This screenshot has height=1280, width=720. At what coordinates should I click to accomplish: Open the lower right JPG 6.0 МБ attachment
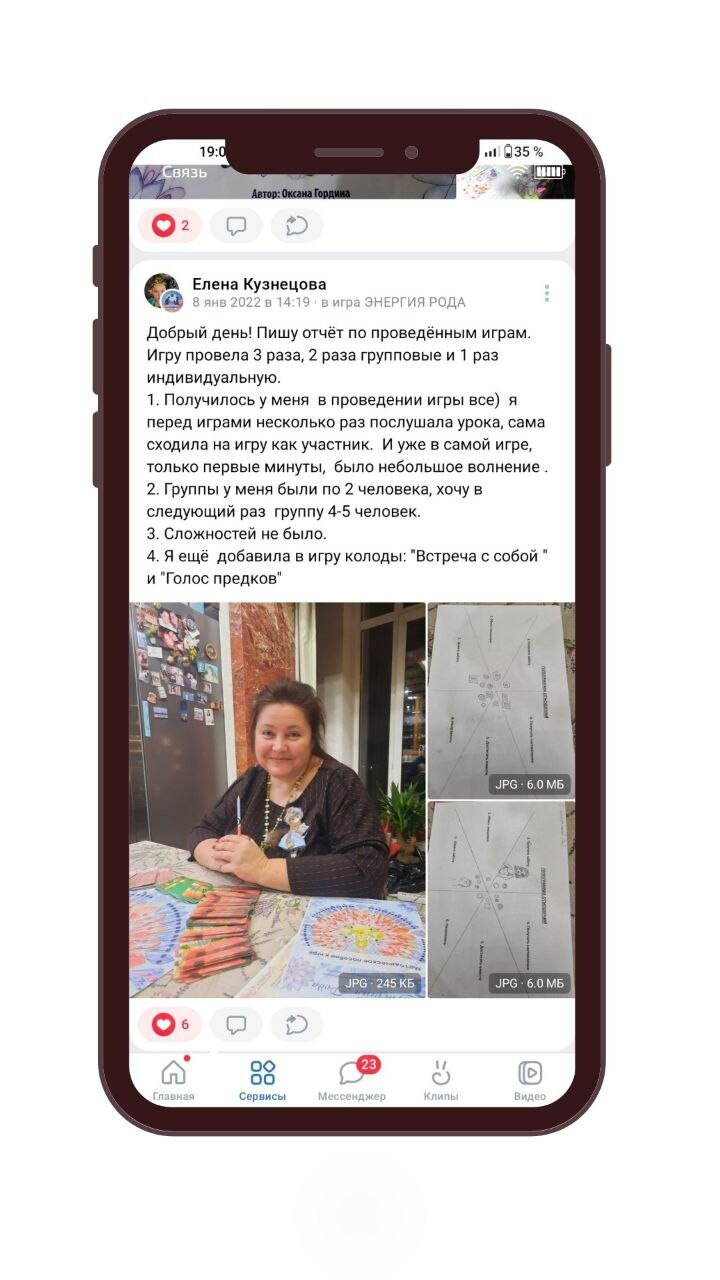pyautogui.click(x=501, y=899)
